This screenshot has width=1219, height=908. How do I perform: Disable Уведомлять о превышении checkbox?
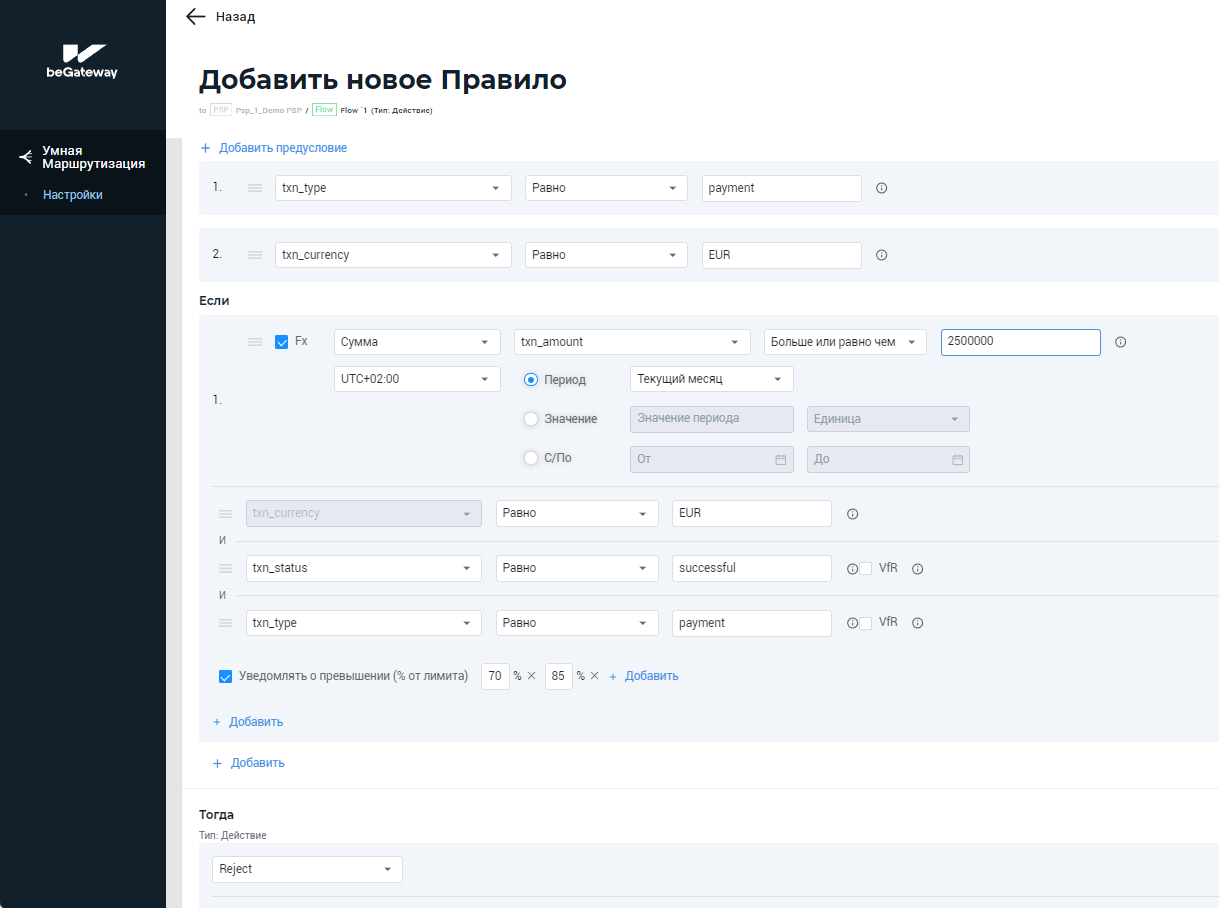pyautogui.click(x=226, y=676)
